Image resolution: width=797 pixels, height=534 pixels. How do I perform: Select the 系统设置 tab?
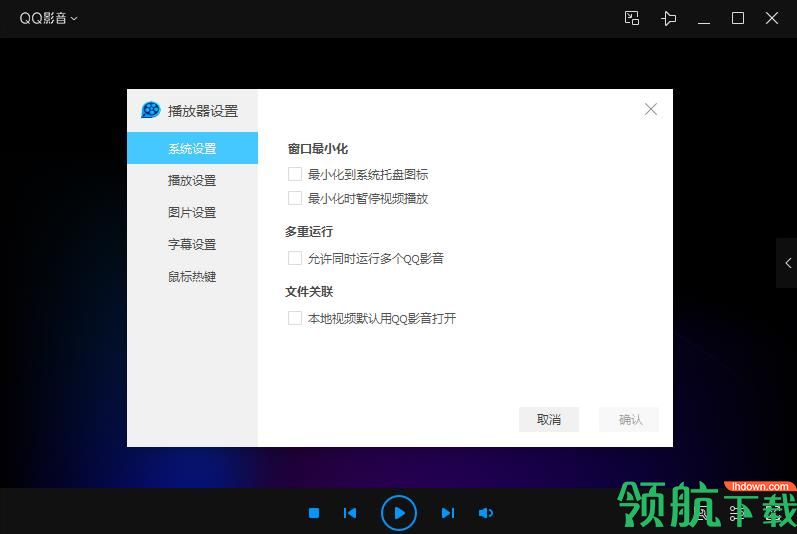[x=192, y=148]
